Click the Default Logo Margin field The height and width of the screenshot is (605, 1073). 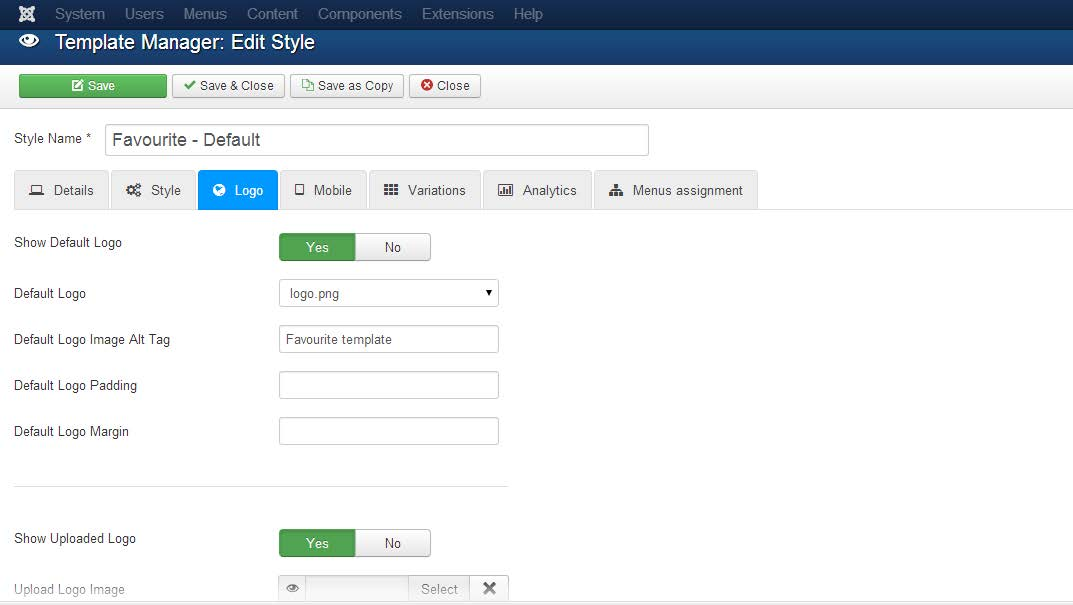pos(389,430)
